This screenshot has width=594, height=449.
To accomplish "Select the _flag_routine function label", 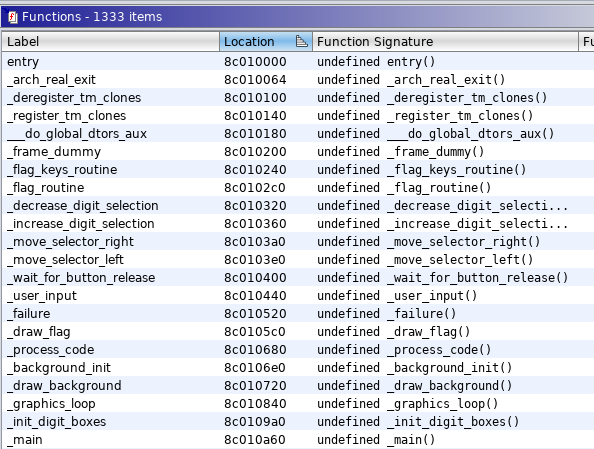I will click(46, 188).
